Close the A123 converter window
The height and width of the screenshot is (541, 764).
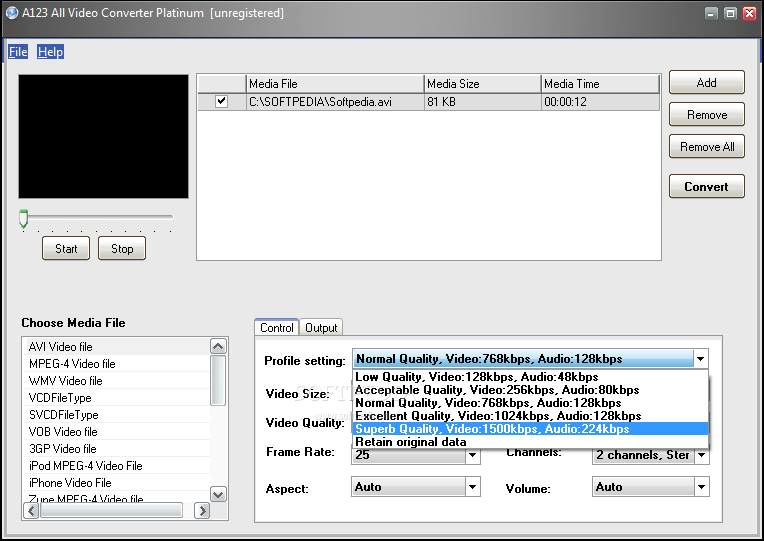coord(749,13)
